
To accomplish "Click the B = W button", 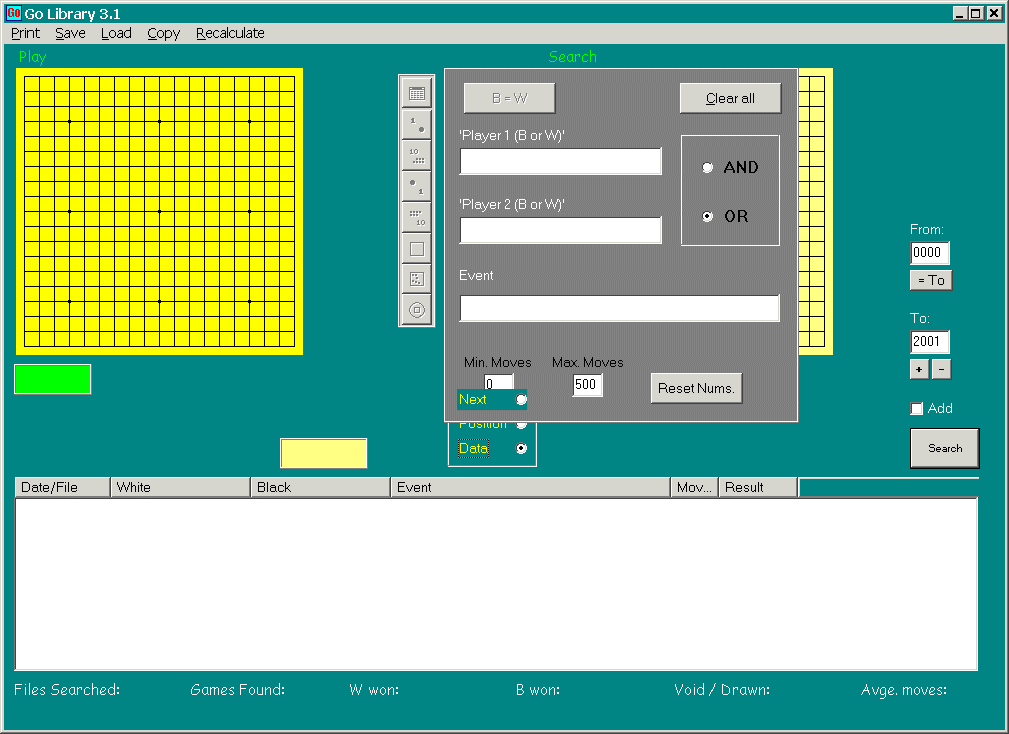I will (510, 98).
